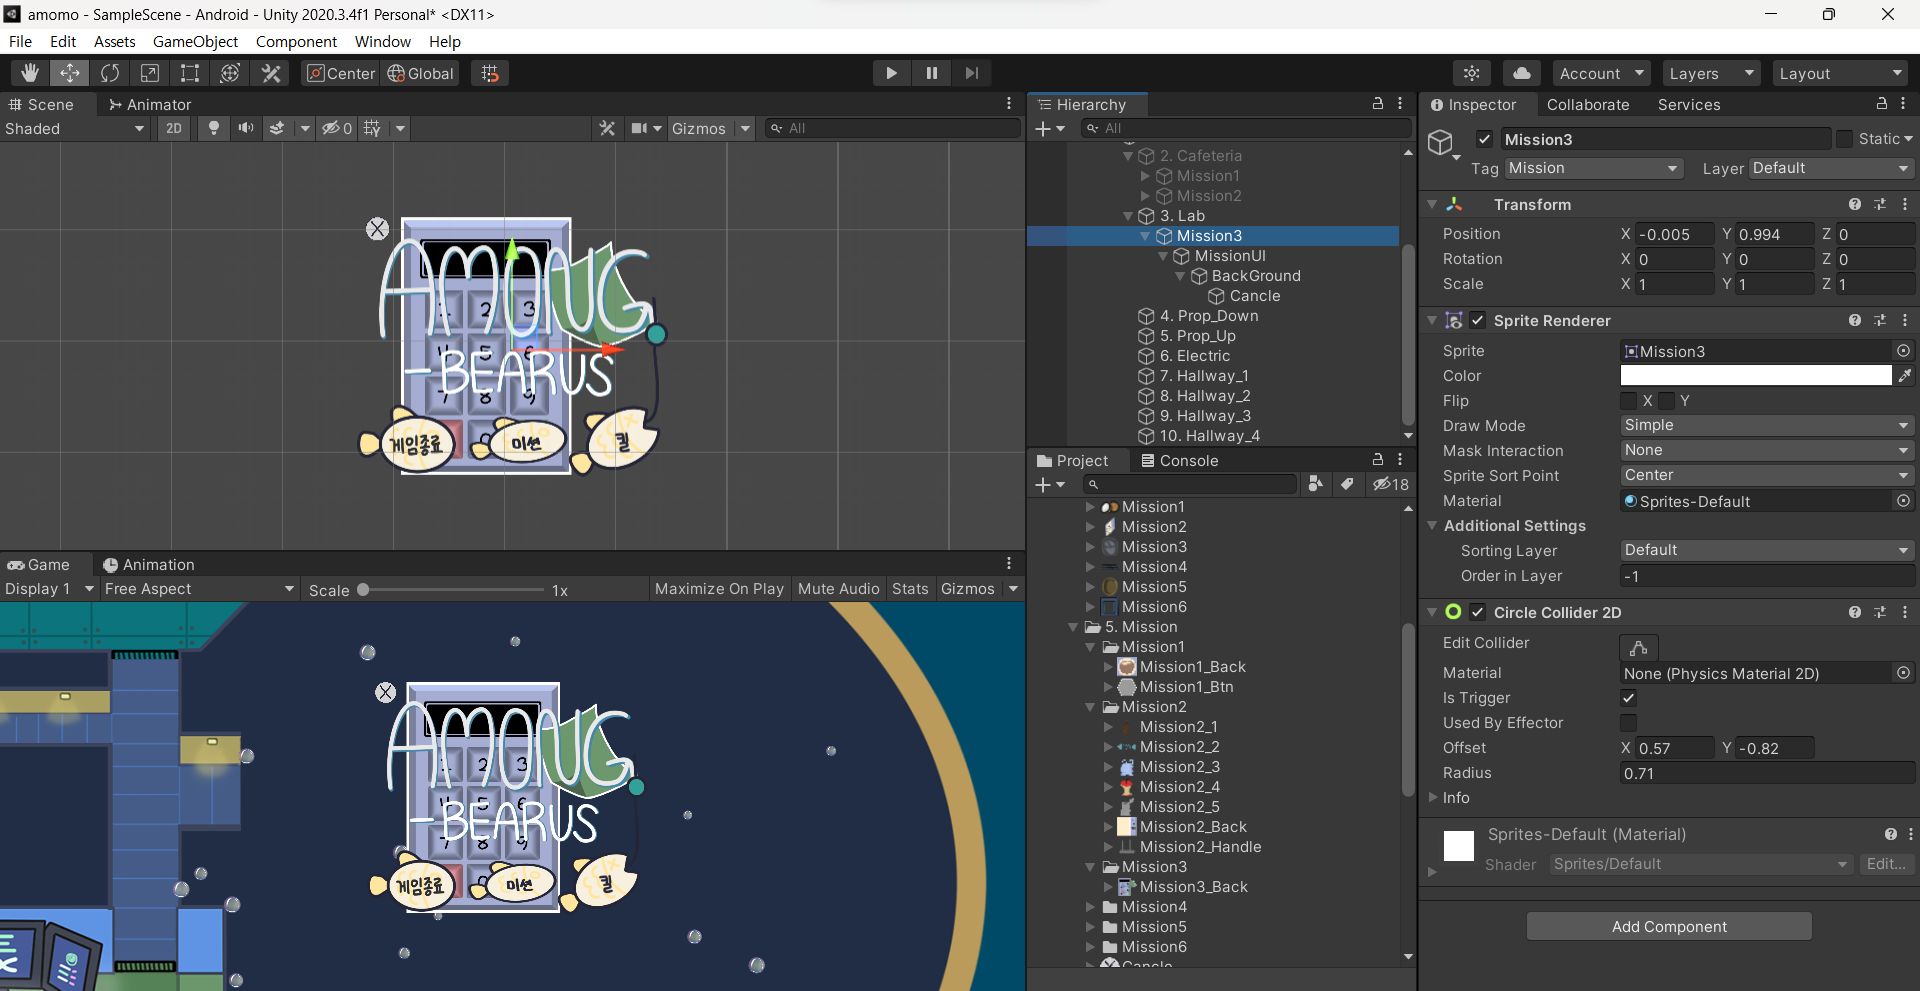Click the Step frame button

[971, 73]
